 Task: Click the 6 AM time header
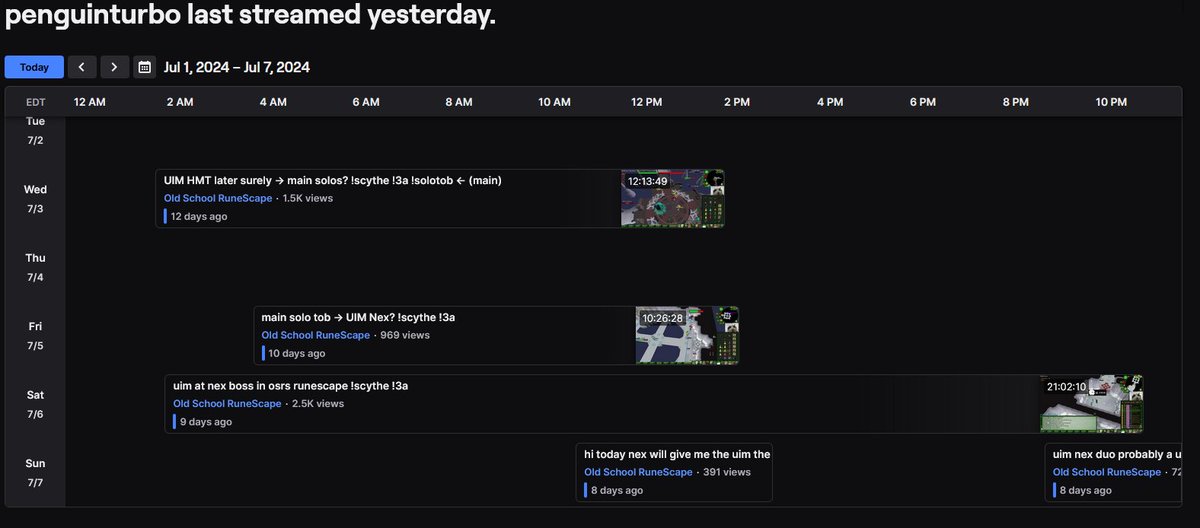point(366,103)
